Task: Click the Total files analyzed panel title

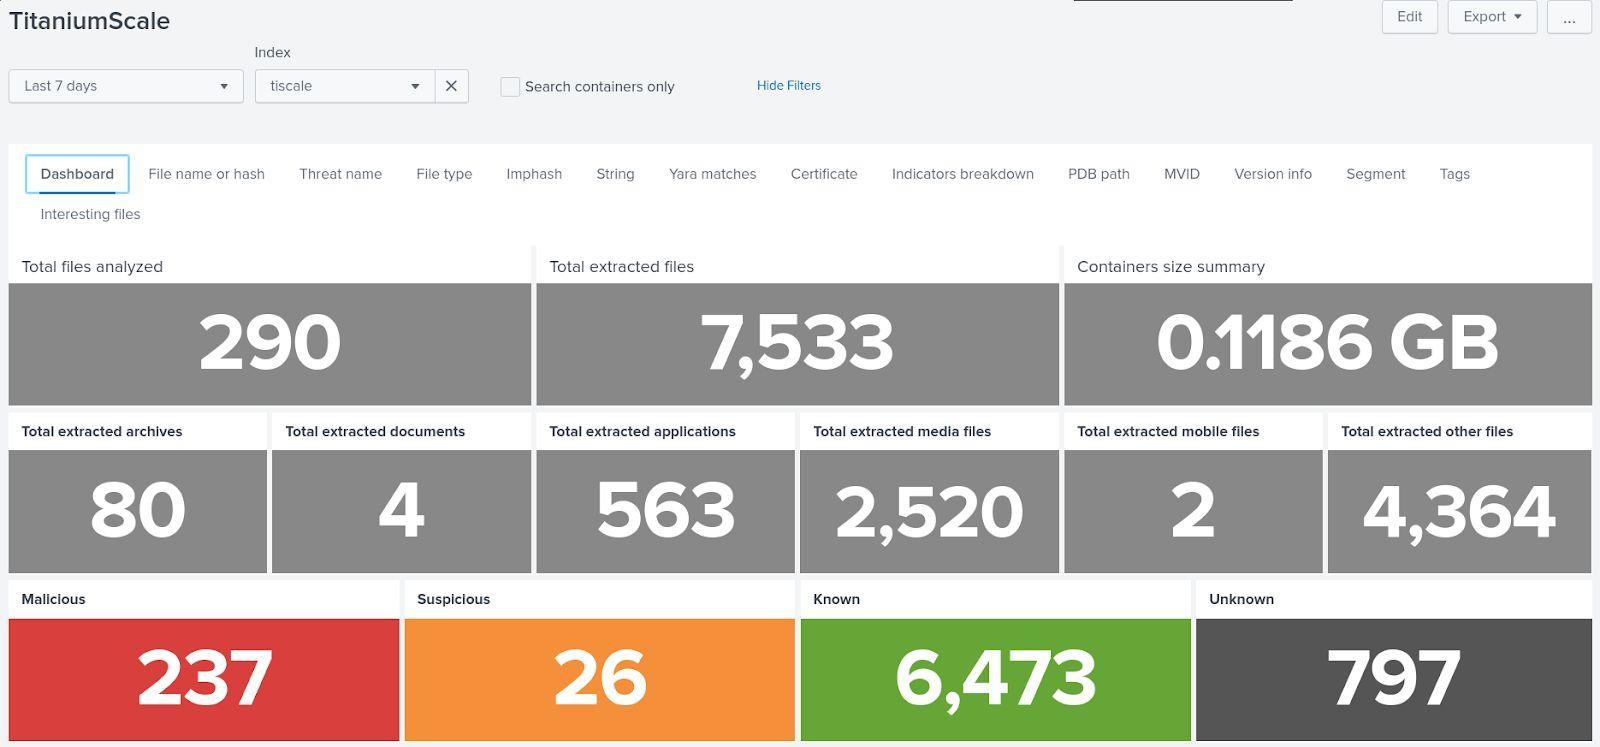Action: coord(92,267)
